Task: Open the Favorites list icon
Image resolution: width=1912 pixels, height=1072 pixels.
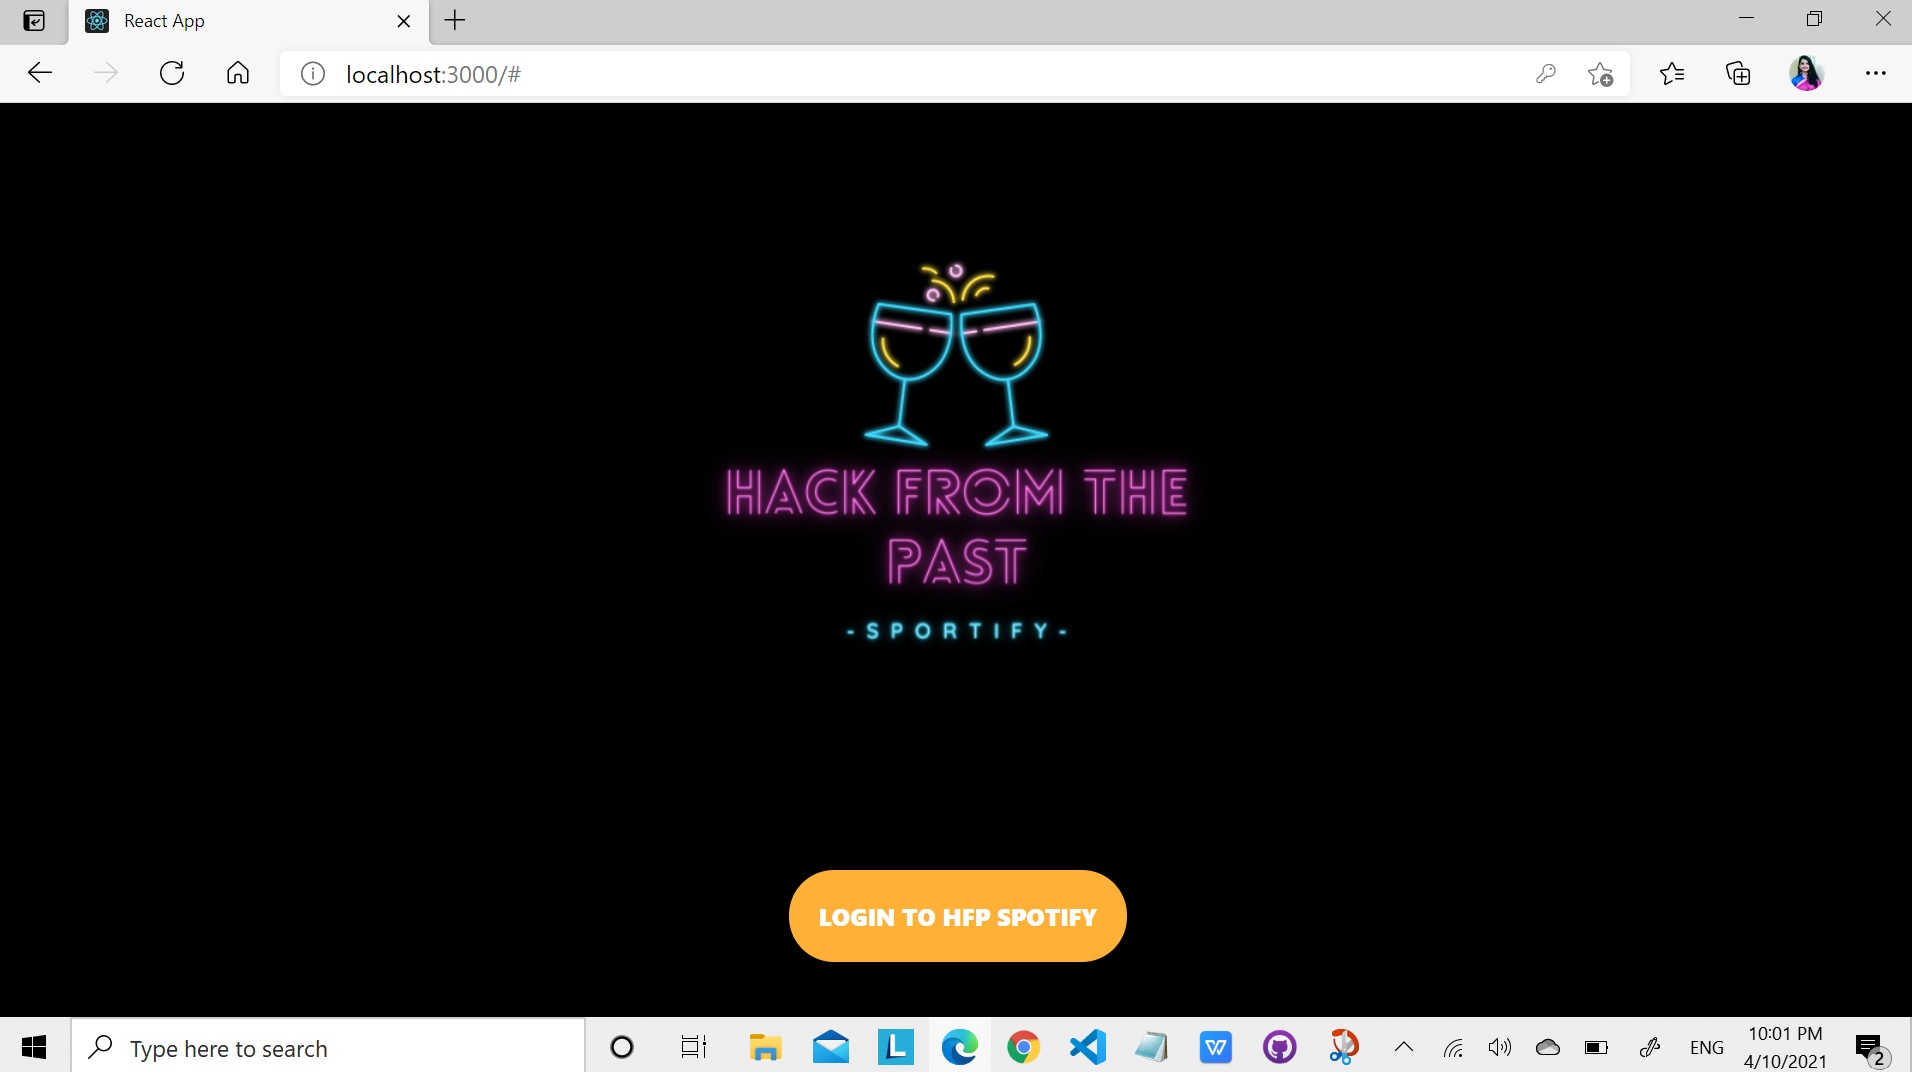Action: (1672, 73)
